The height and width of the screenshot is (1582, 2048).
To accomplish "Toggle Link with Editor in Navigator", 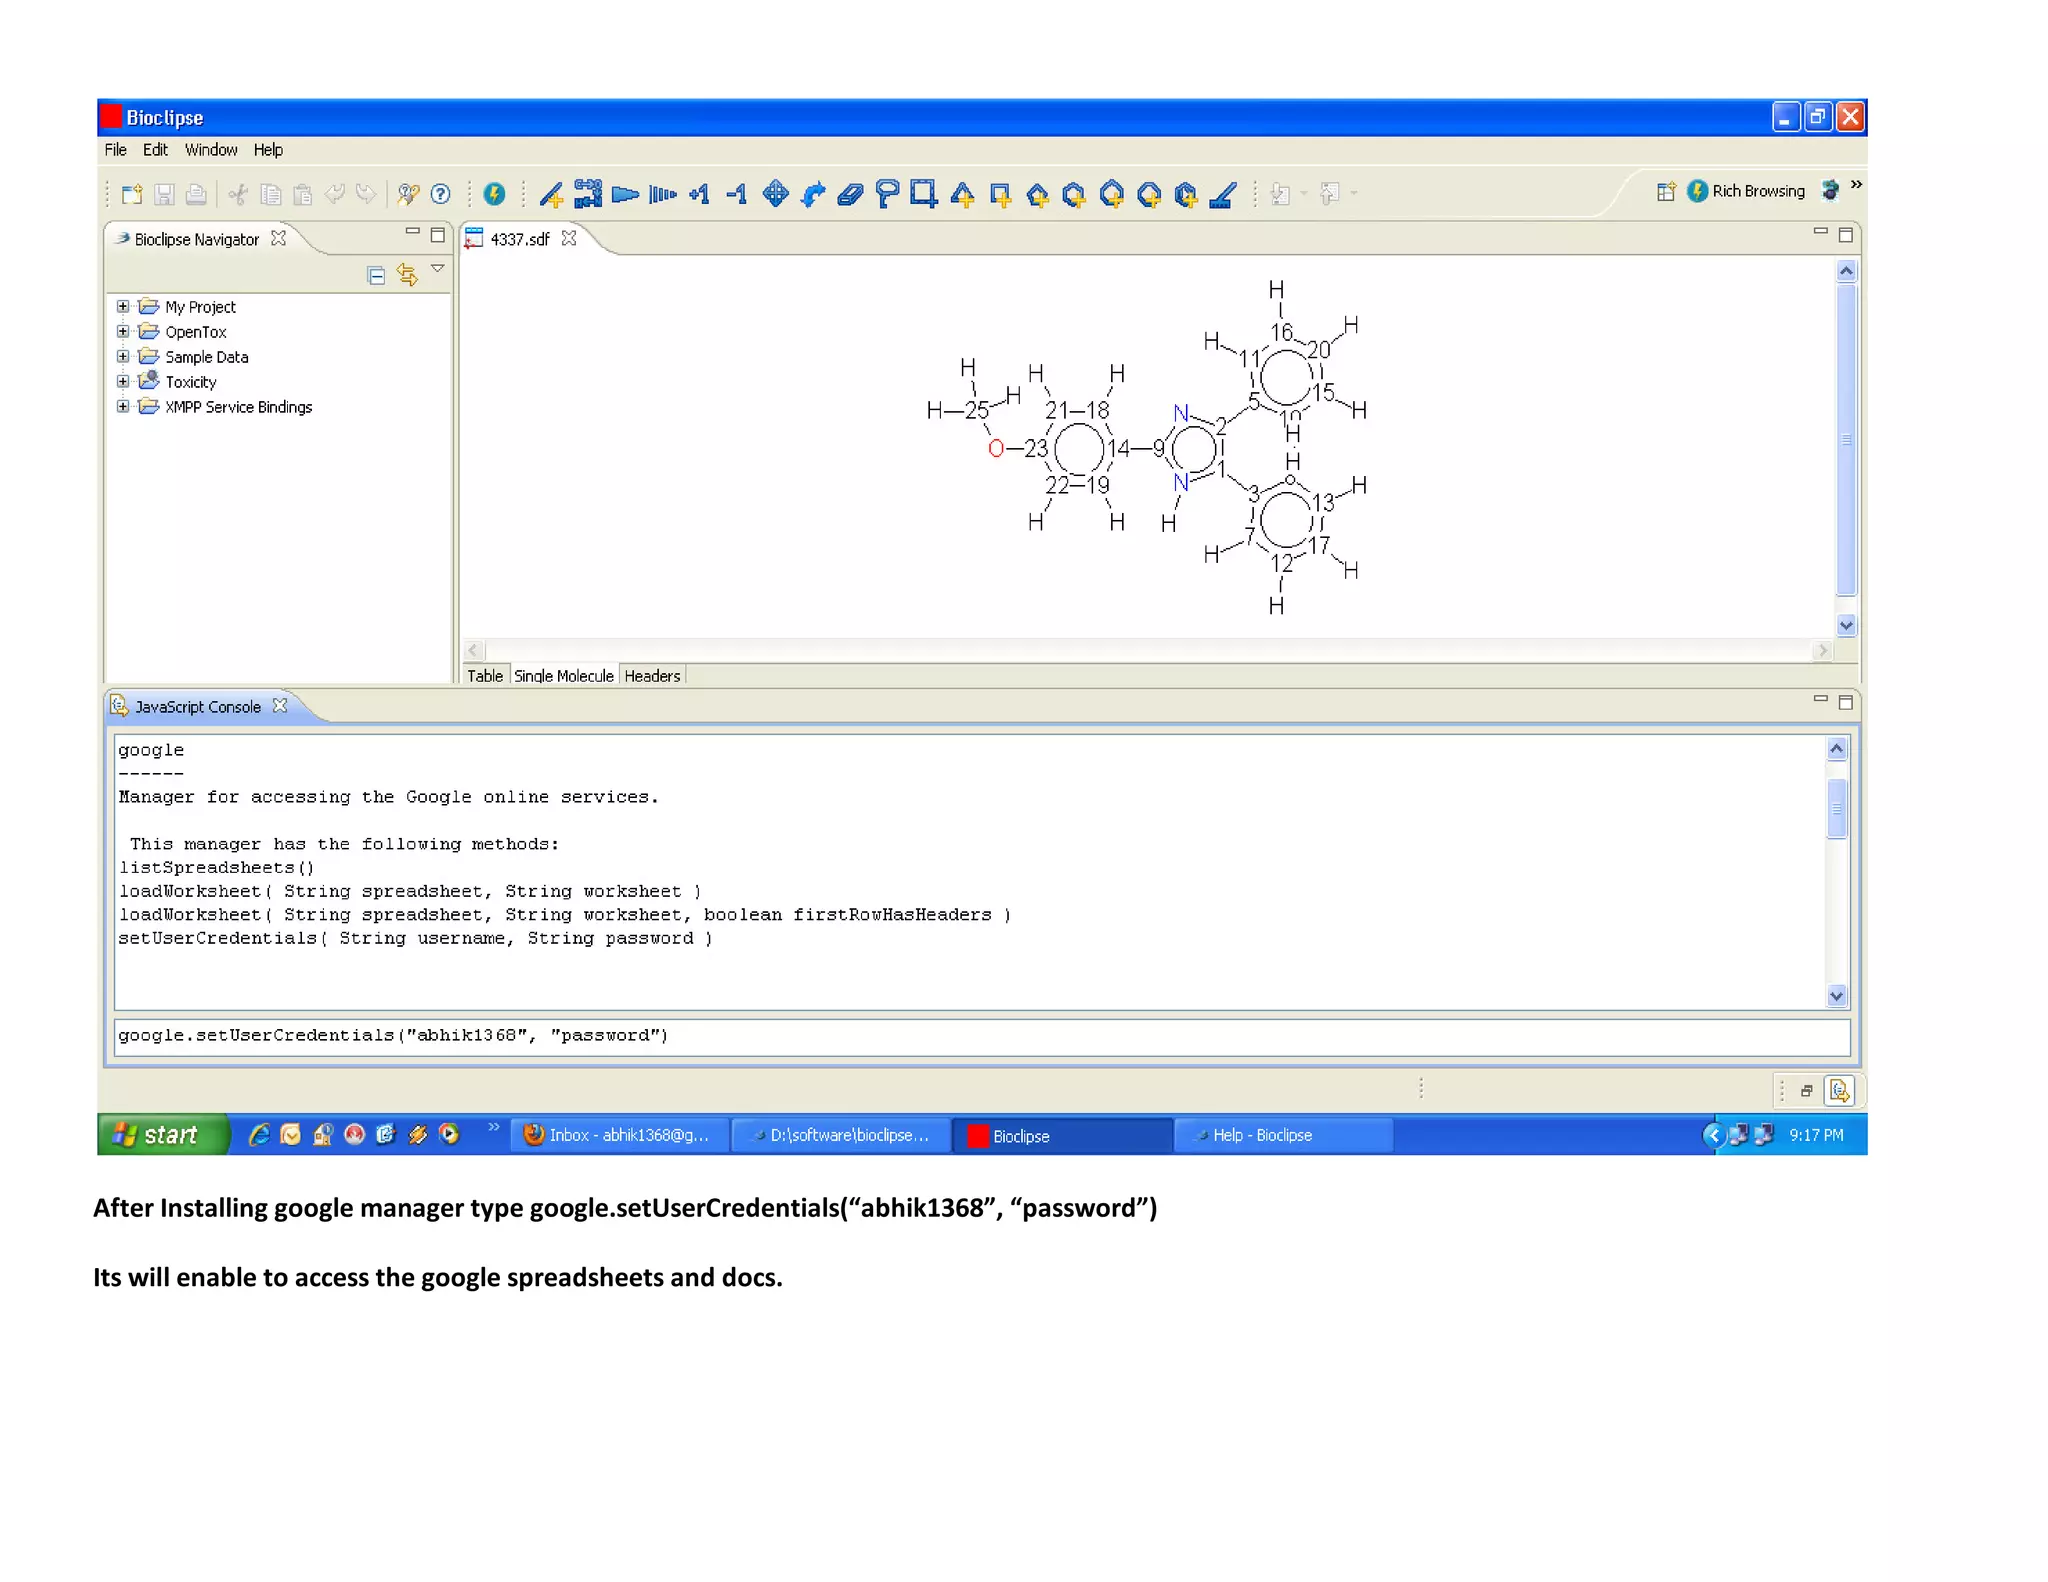I will coord(407,275).
